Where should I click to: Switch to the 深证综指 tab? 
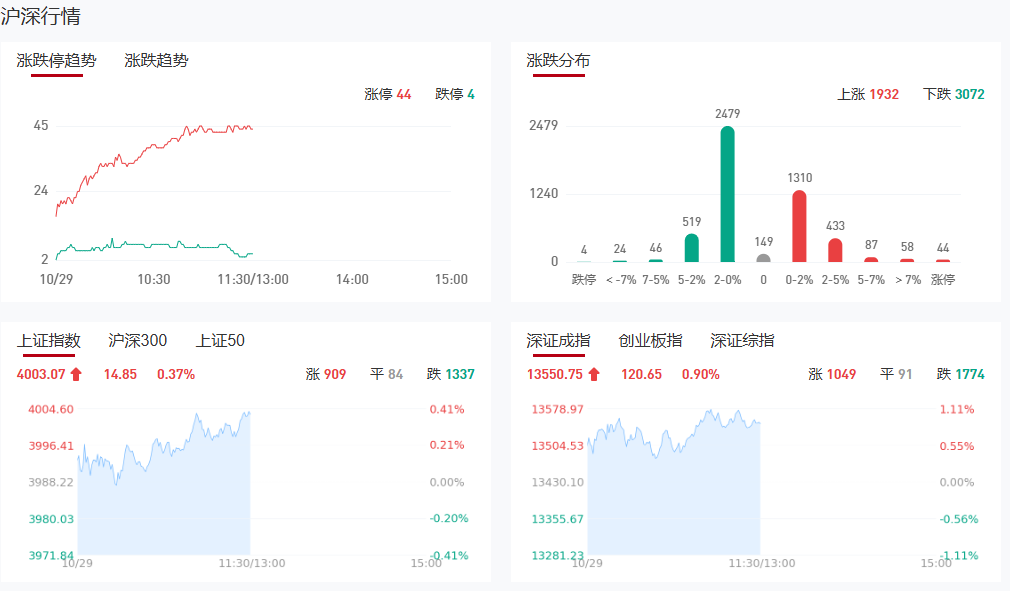pos(742,341)
